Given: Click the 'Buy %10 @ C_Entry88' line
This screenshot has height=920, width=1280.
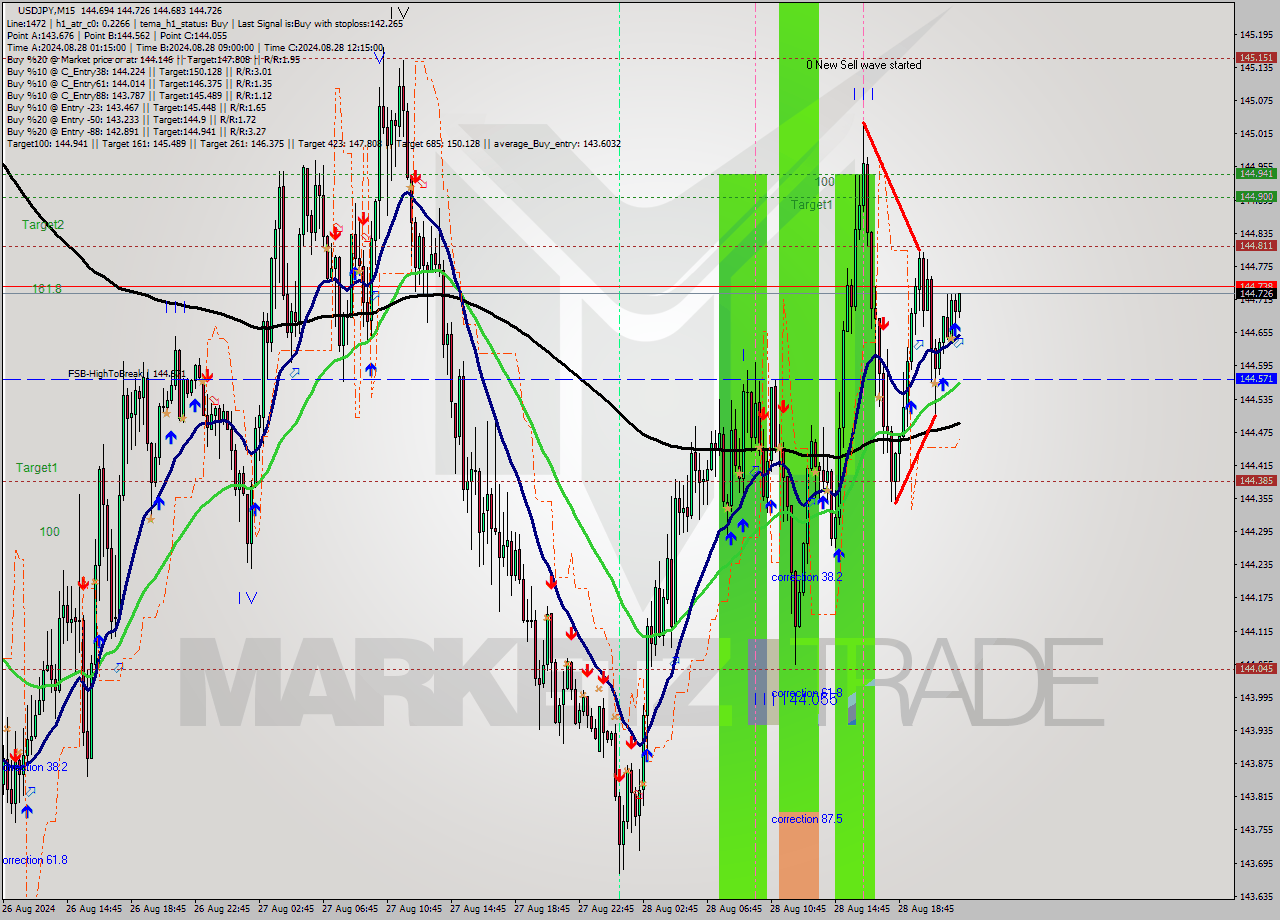Looking at the screenshot, I should (x=139, y=95).
